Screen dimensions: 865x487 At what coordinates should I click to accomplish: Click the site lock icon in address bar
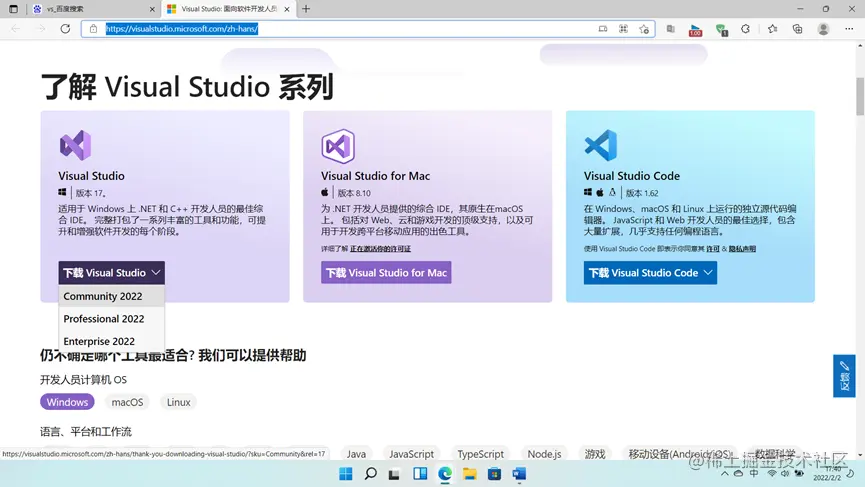[93, 29]
